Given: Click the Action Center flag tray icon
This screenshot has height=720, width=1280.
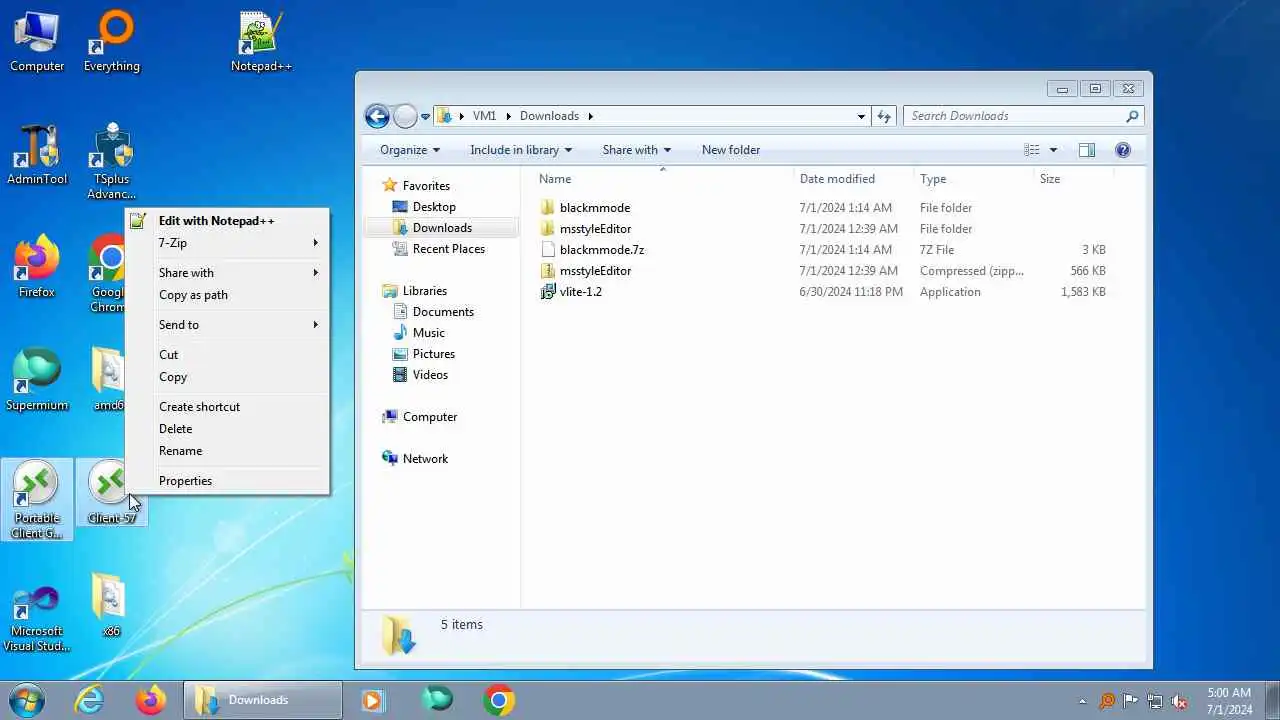Looking at the screenshot, I should [x=1131, y=701].
